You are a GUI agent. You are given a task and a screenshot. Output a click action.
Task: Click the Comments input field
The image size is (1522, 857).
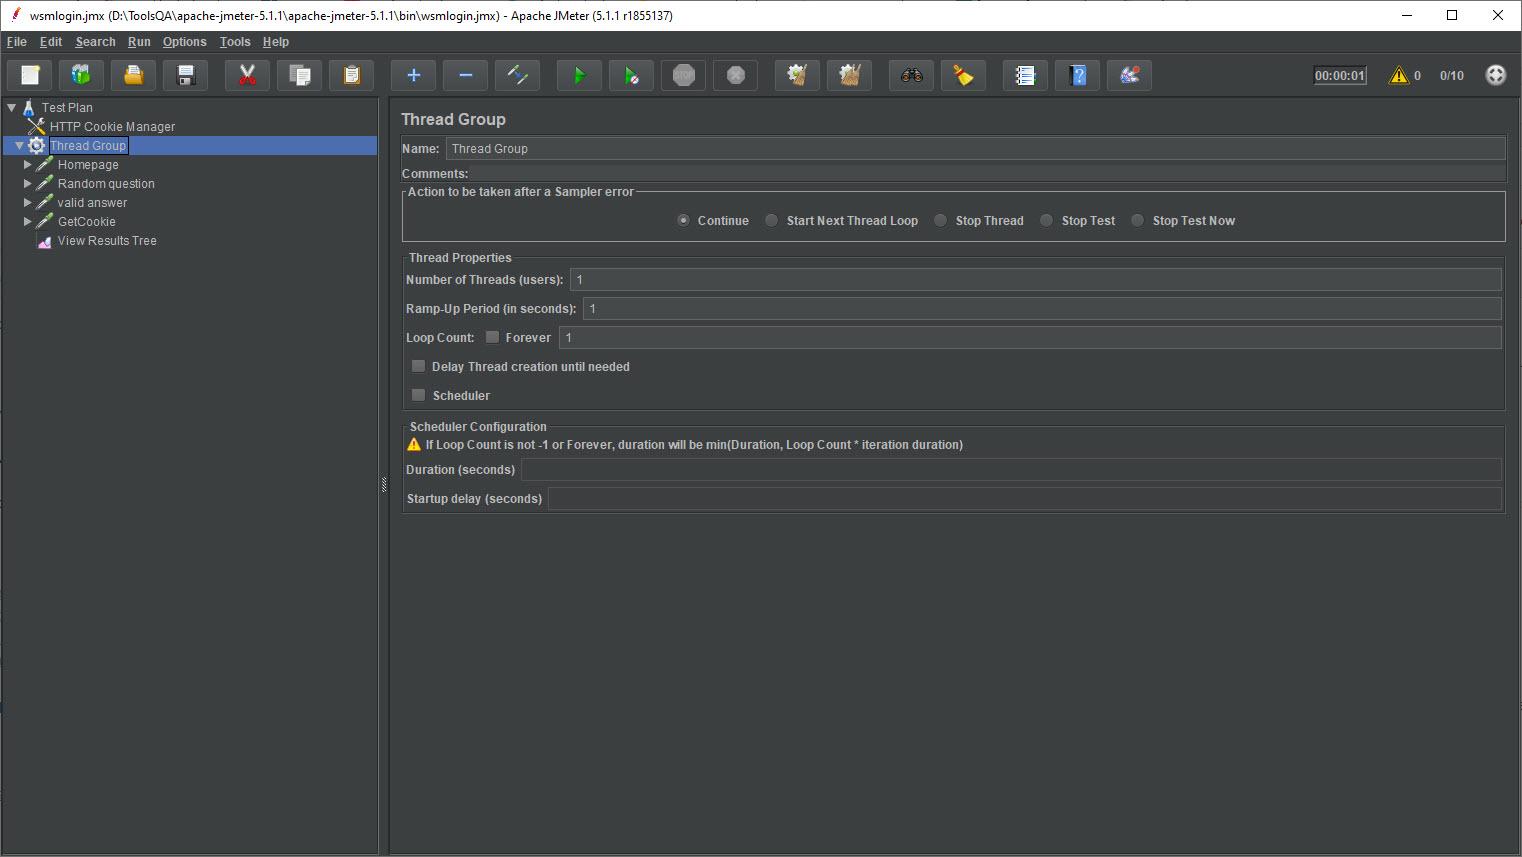pyautogui.click(x=987, y=174)
